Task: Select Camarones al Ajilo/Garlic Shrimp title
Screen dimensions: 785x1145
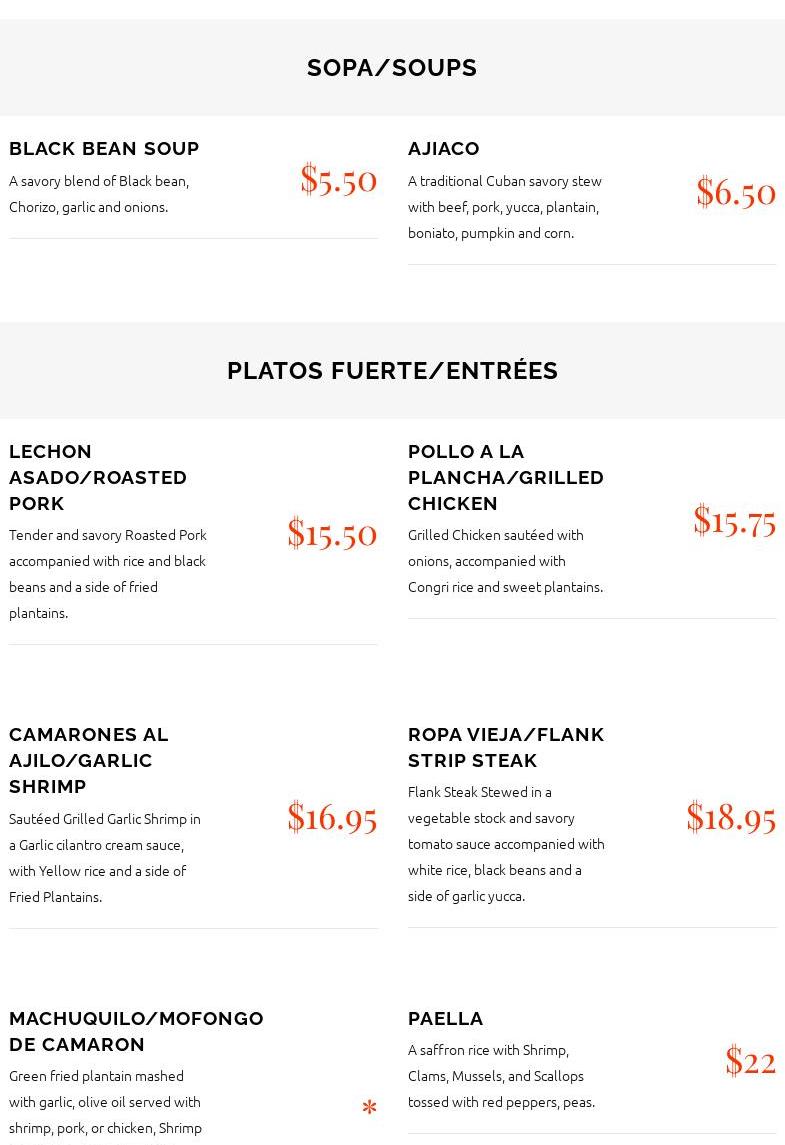Action: (88, 760)
